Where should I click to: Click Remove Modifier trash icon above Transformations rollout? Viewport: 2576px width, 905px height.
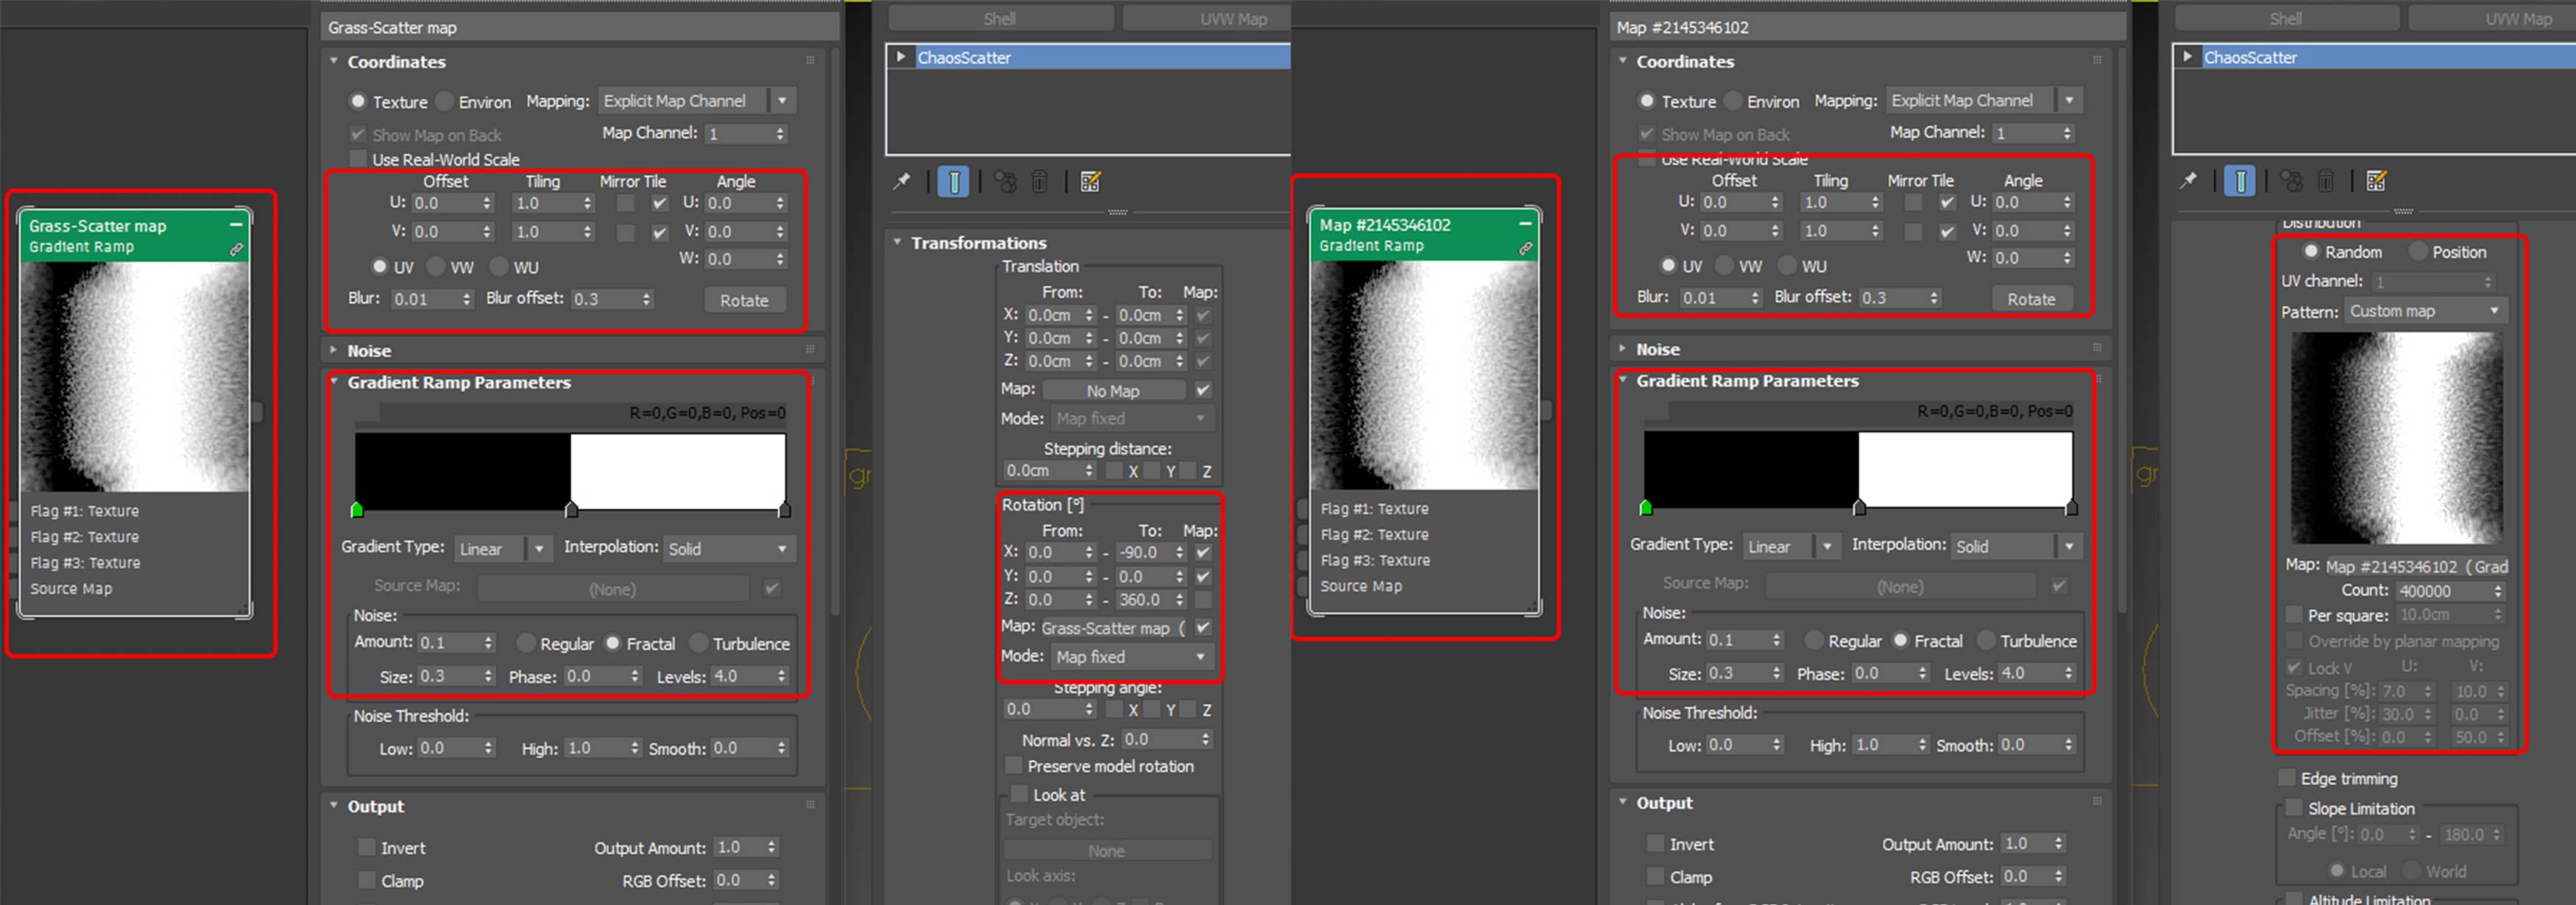coord(1040,181)
